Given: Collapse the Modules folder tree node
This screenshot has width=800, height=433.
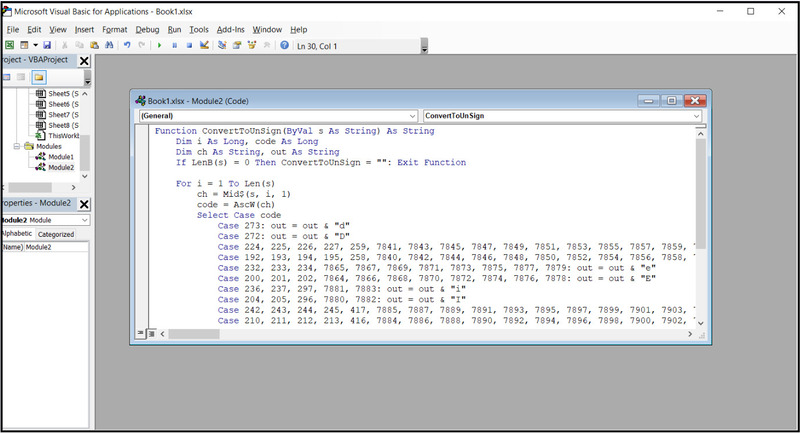Looking at the screenshot, I should click(x=17, y=146).
